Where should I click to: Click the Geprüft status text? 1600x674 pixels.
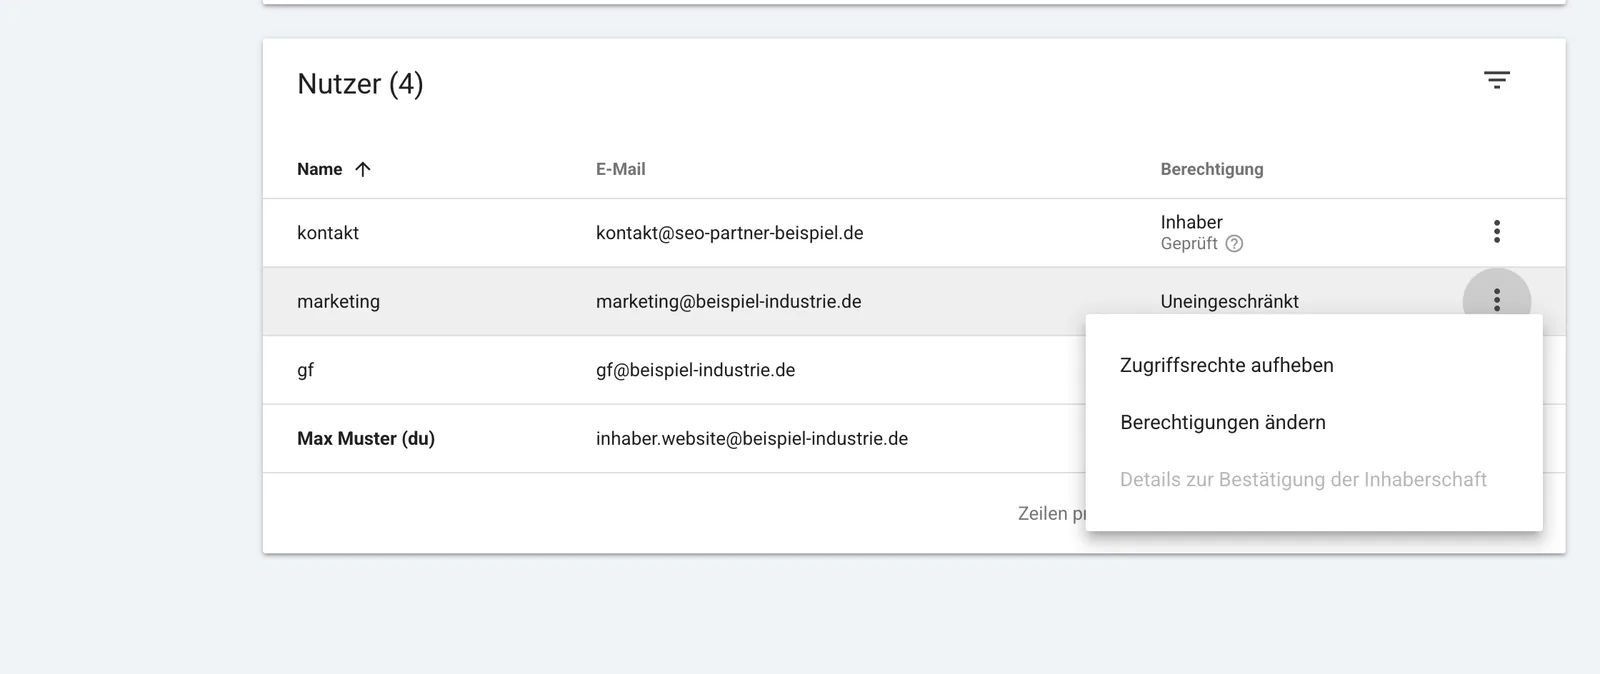(1189, 244)
